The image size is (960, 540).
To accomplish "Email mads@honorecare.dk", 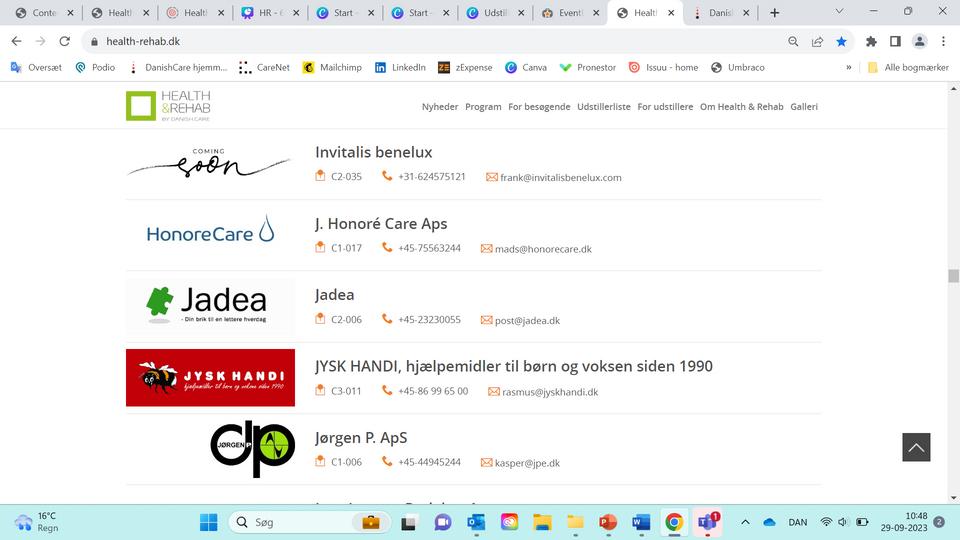I will click(x=543, y=249).
